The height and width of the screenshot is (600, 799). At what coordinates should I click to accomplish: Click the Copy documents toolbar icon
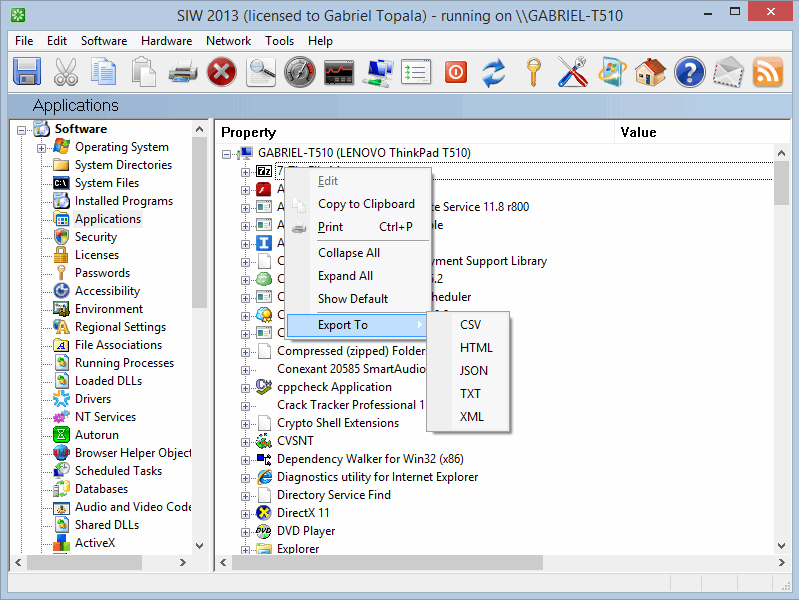click(x=104, y=71)
